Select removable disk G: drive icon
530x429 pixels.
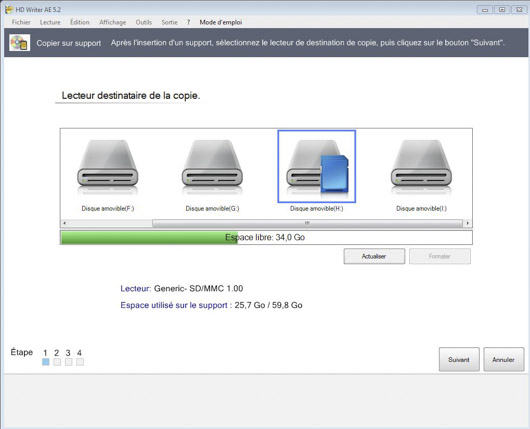tap(212, 167)
